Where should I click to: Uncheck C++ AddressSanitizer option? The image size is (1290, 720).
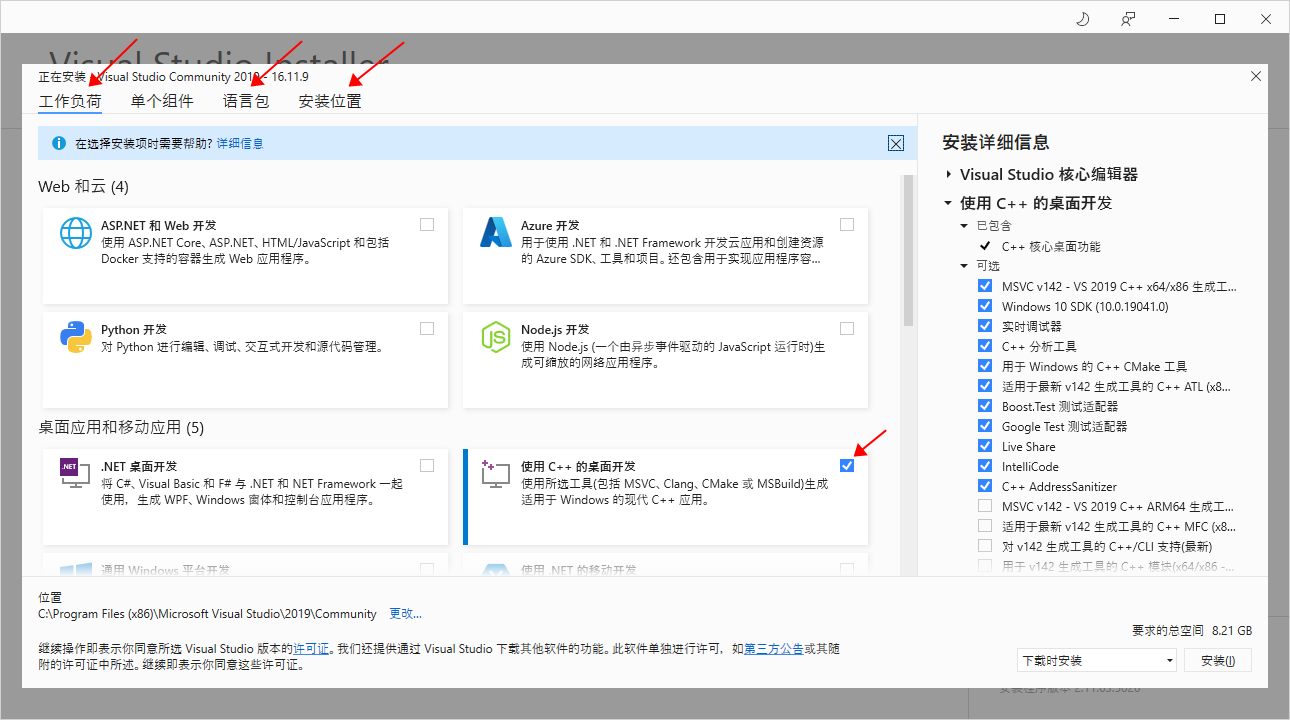985,486
